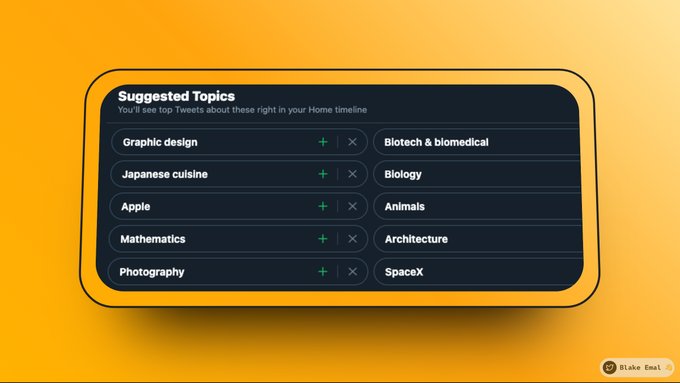Dismiss the Graphic design topic
680x383 pixels.
[x=353, y=142]
